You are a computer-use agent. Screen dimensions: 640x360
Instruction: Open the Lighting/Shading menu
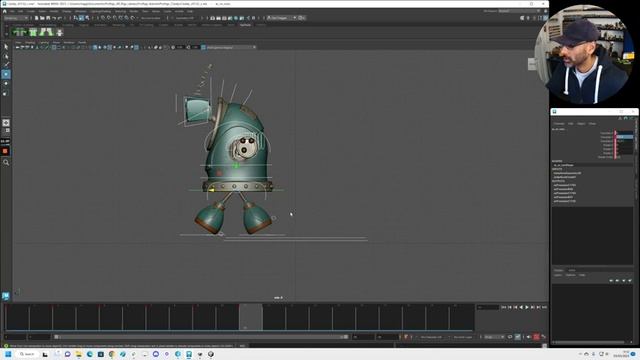101,11
